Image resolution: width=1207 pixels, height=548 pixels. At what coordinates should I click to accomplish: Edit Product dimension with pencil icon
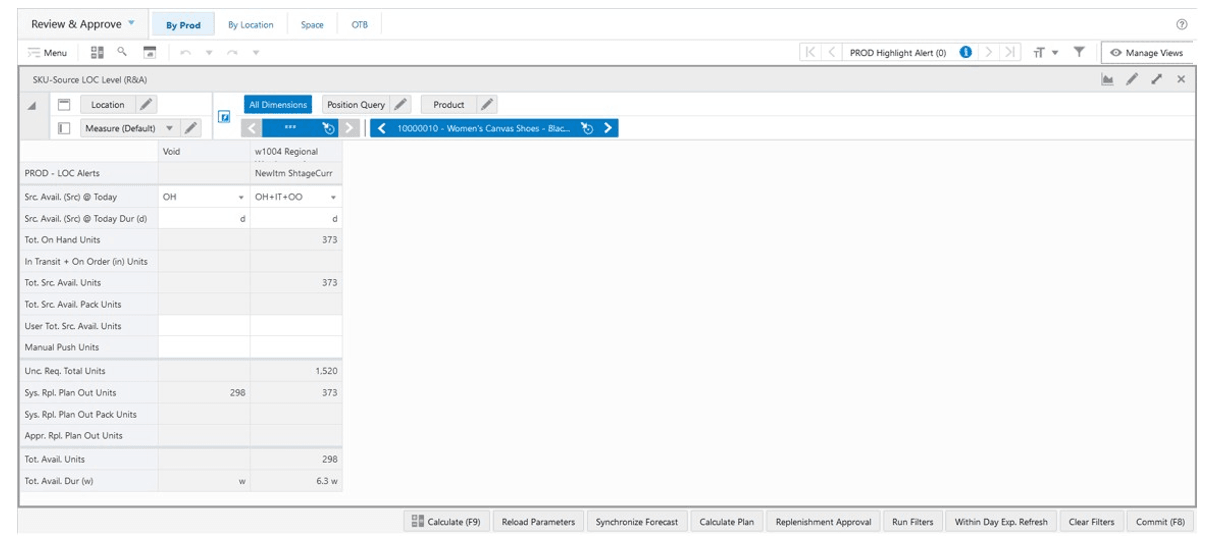pyautogui.click(x=487, y=104)
